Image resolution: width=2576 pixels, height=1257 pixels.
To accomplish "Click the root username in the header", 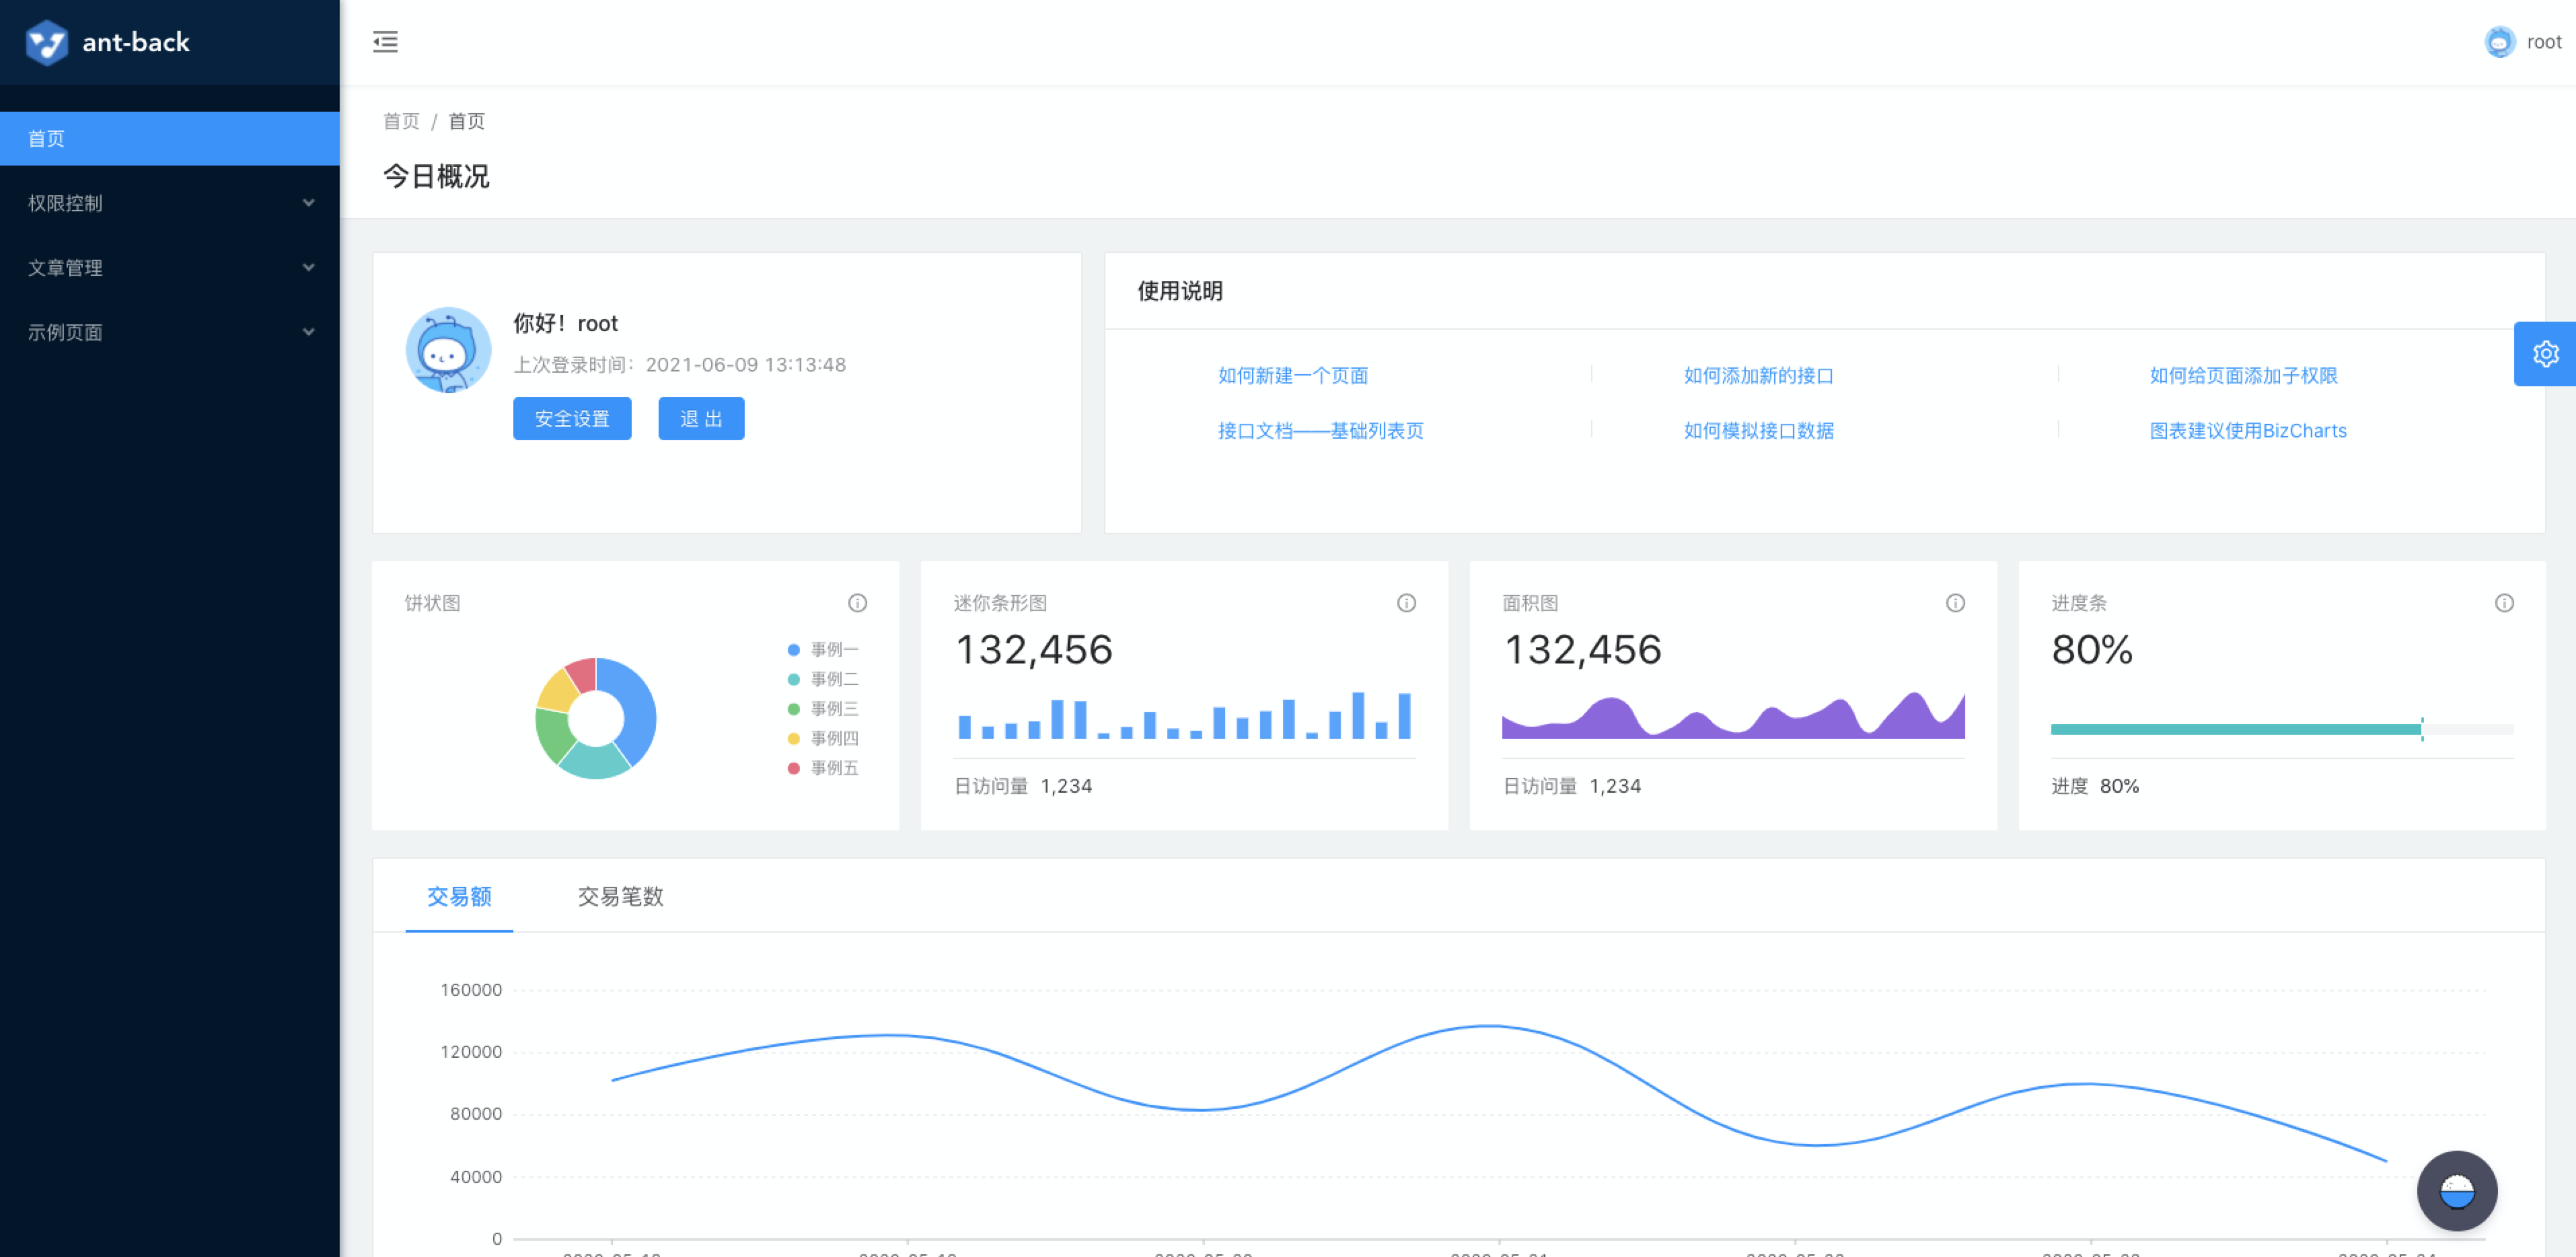I will (x=2544, y=42).
